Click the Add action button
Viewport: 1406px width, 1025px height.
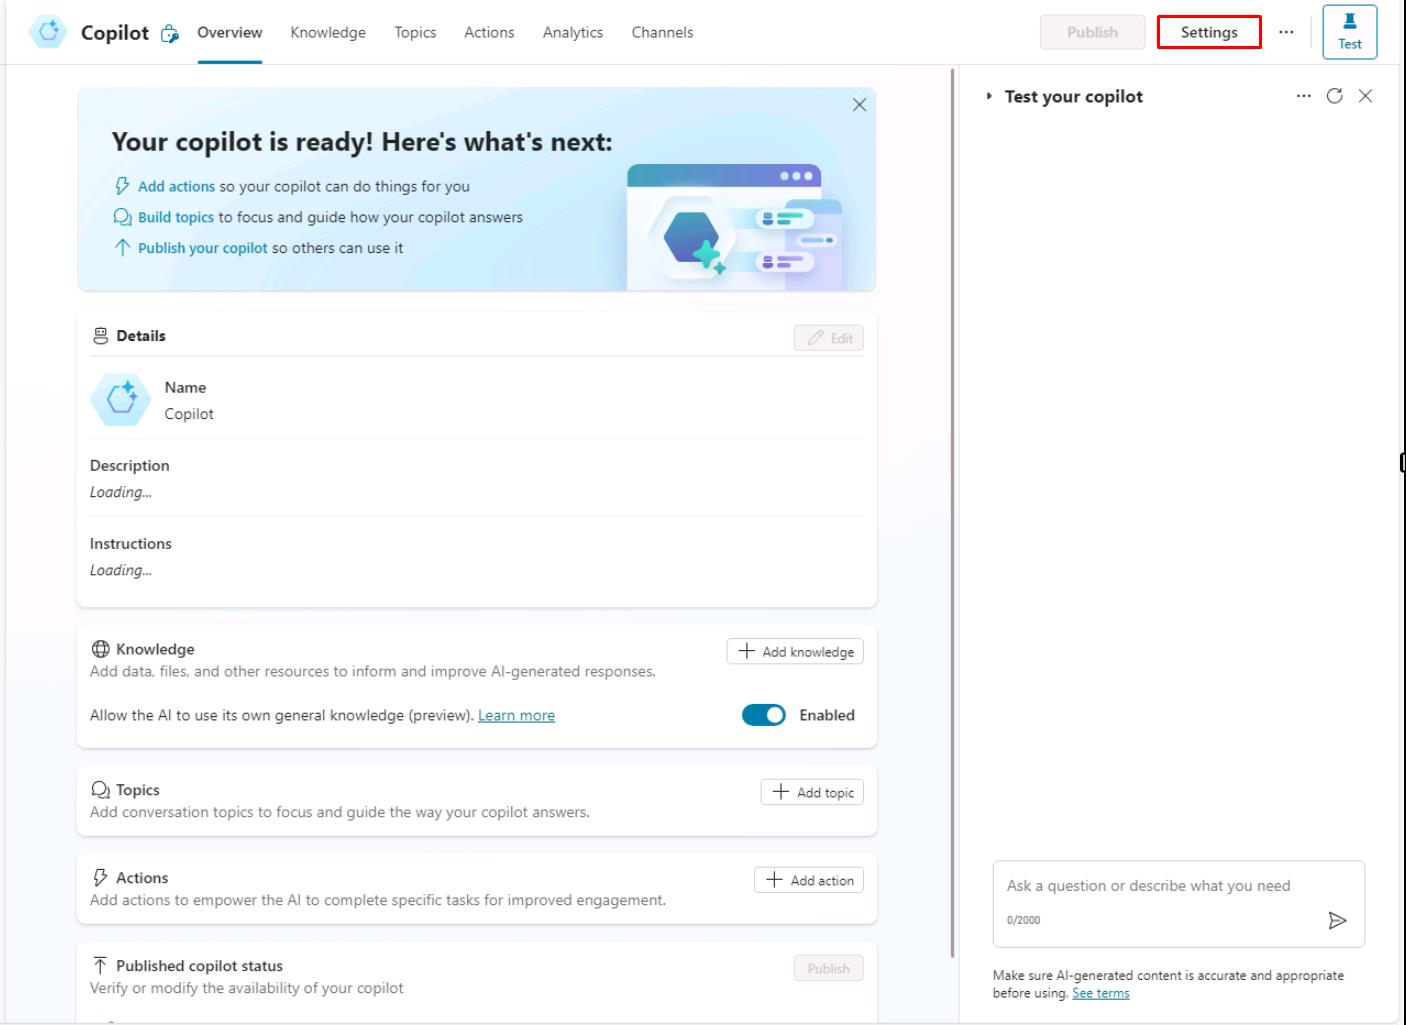(809, 881)
